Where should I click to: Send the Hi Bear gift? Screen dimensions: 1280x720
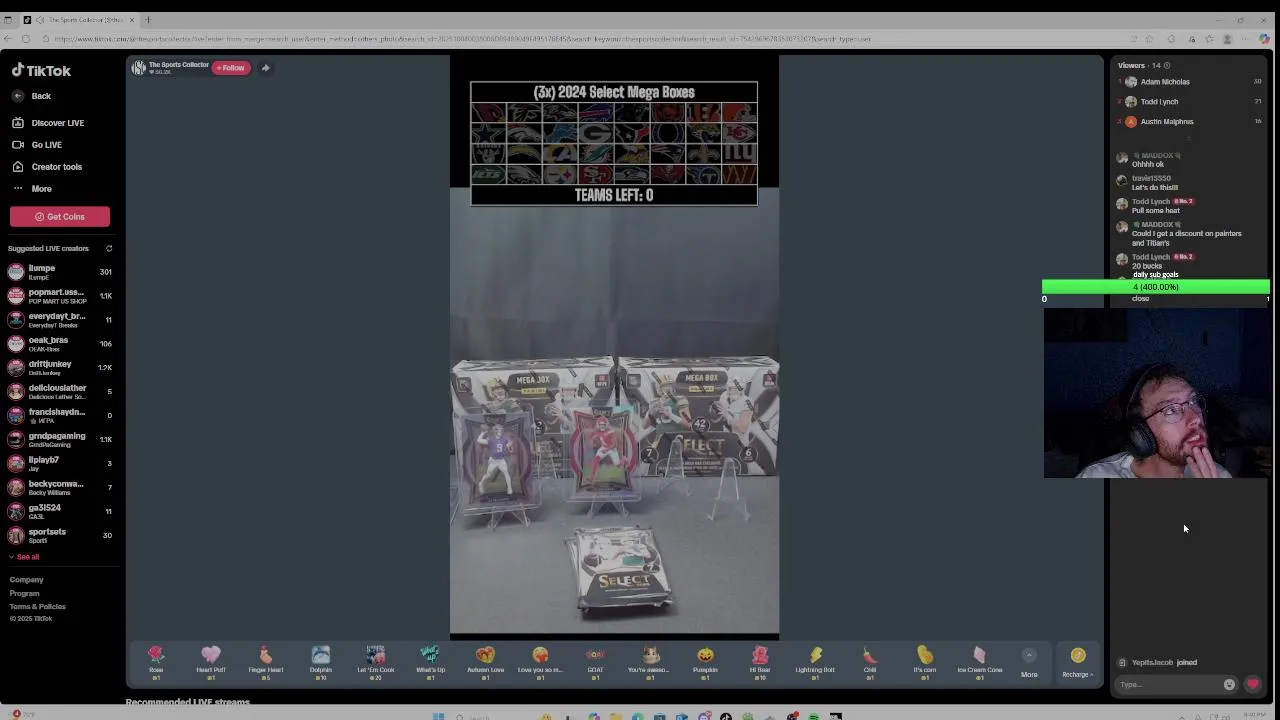(760, 662)
